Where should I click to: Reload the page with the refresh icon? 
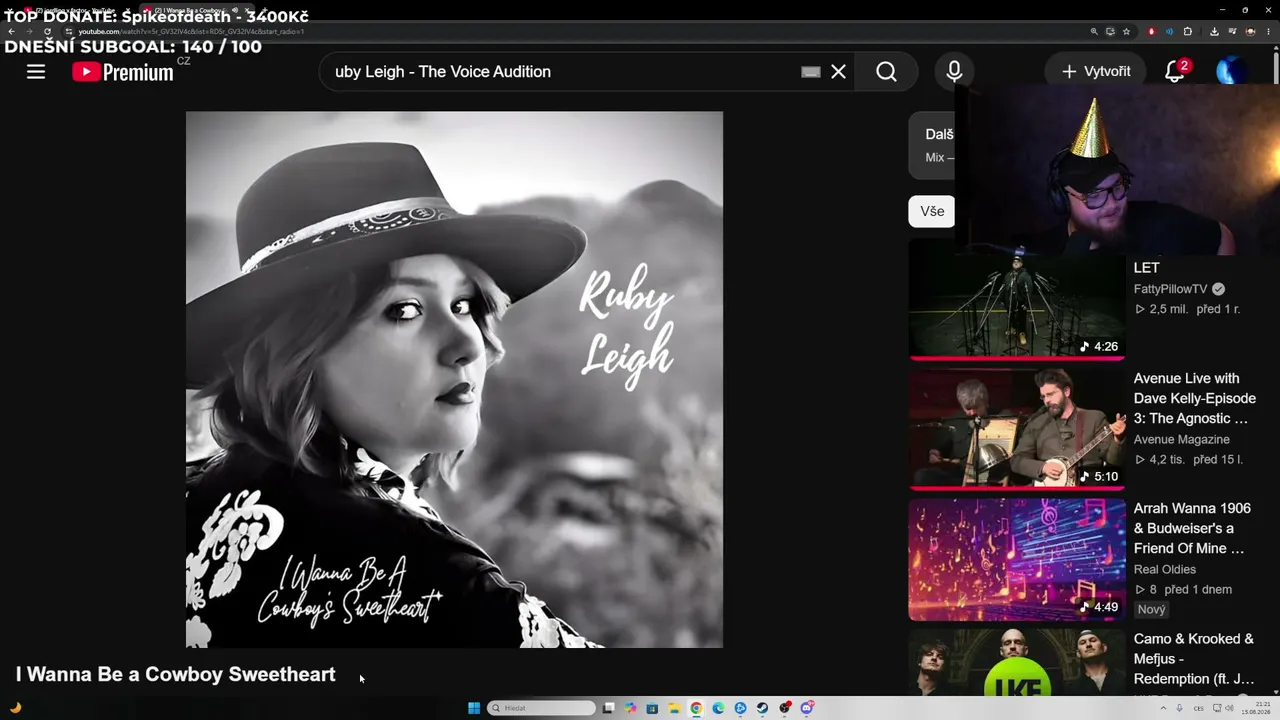pos(47,31)
